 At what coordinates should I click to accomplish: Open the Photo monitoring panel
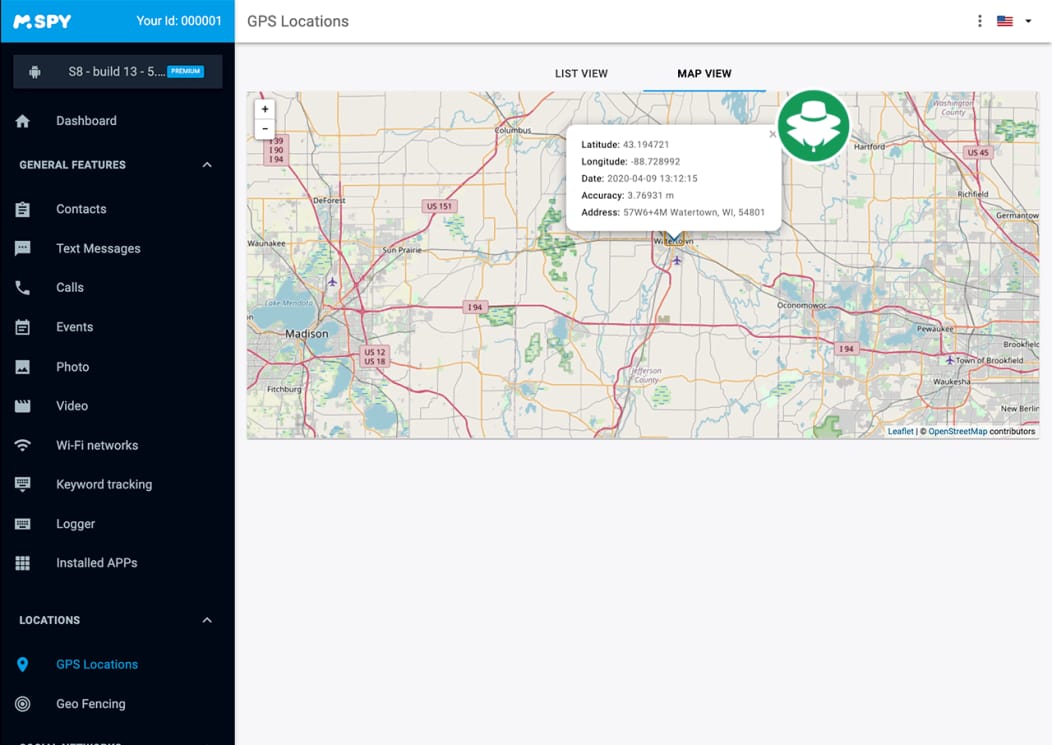coord(72,366)
